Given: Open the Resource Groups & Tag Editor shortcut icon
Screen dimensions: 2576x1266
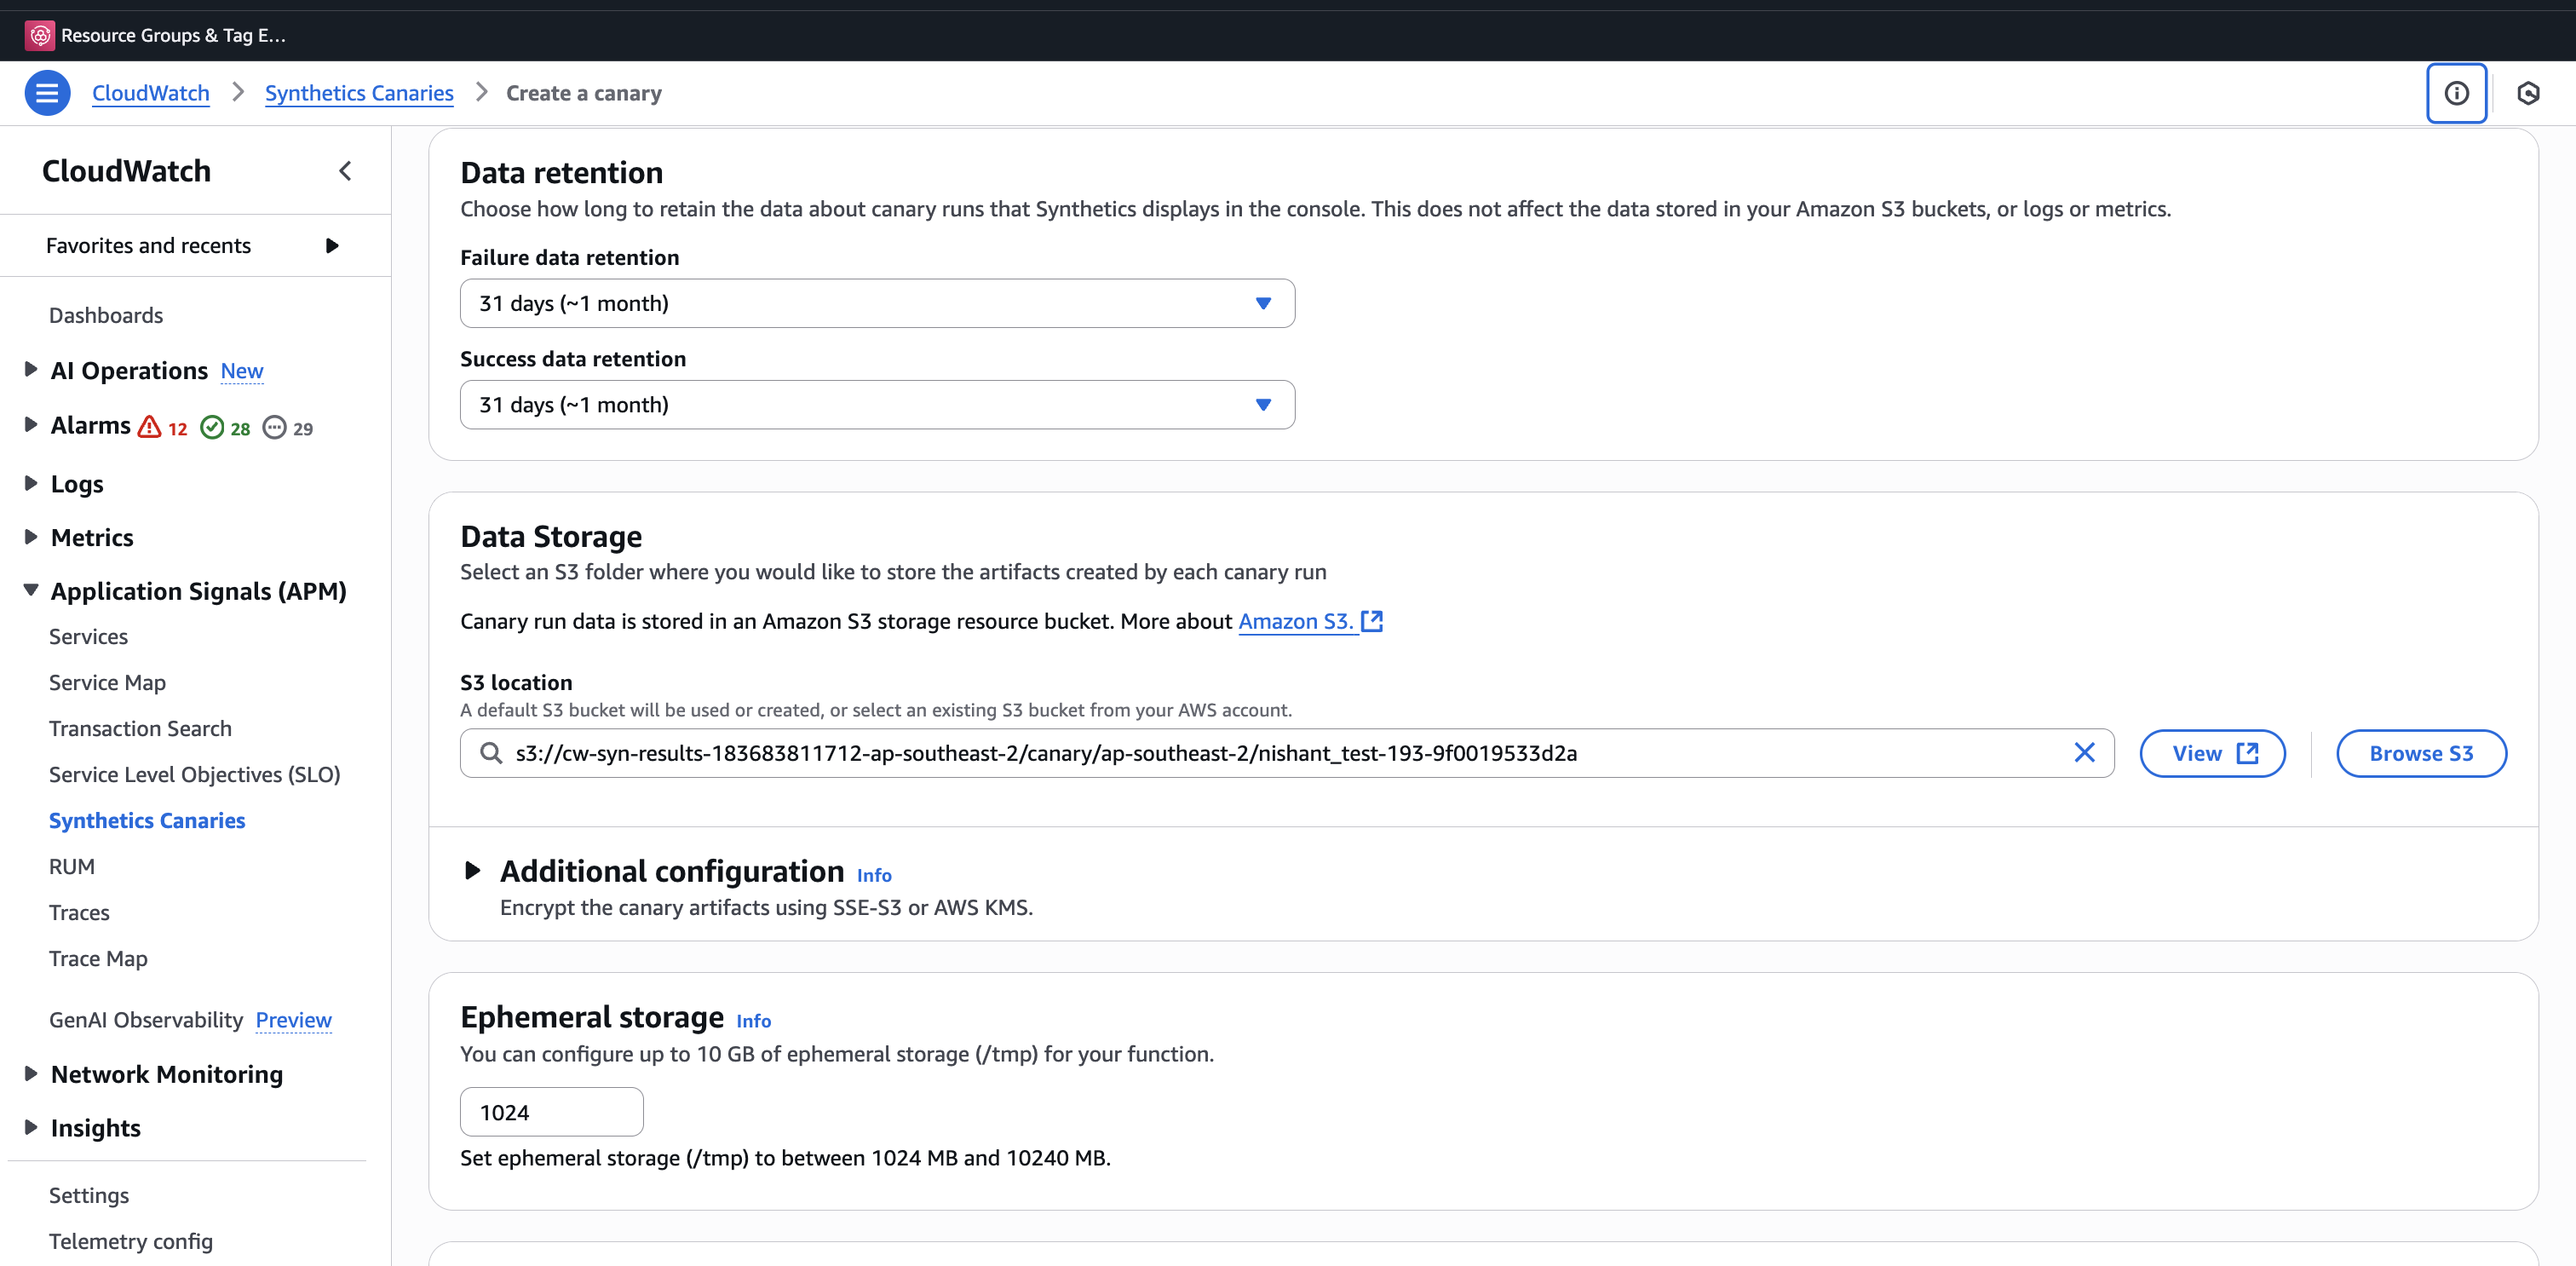Looking at the screenshot, I should [x=40, y=35].
